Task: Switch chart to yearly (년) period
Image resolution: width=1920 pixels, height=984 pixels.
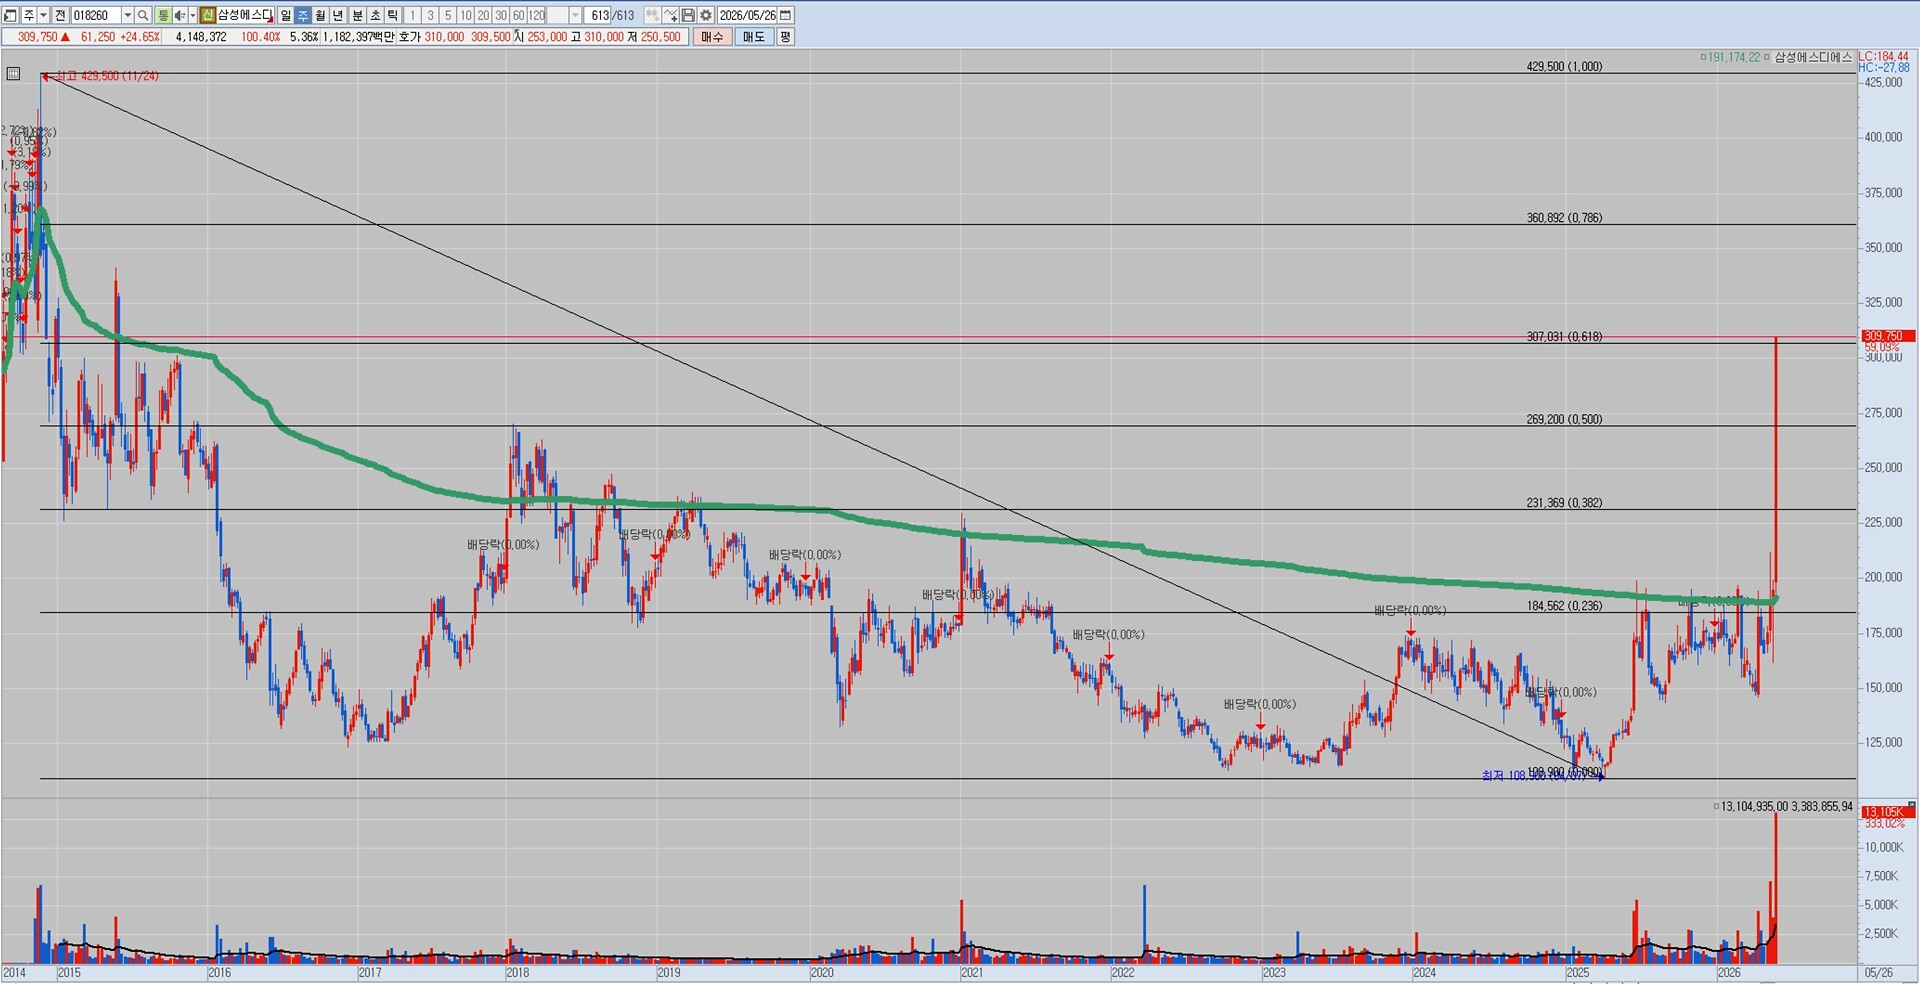Action: tap(338, 15)
